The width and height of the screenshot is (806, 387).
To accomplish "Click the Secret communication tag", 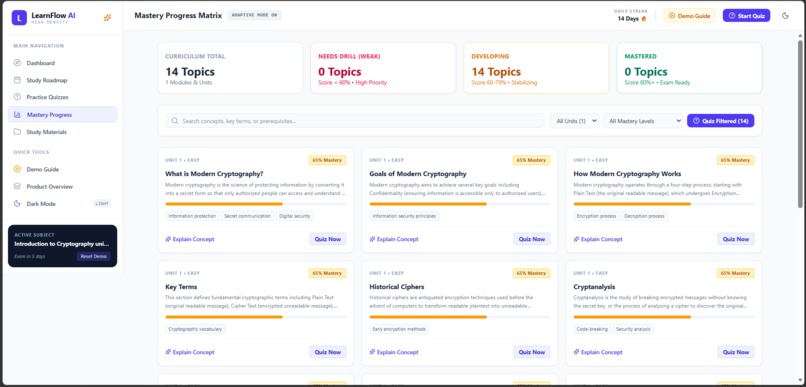I will (247, 216).
